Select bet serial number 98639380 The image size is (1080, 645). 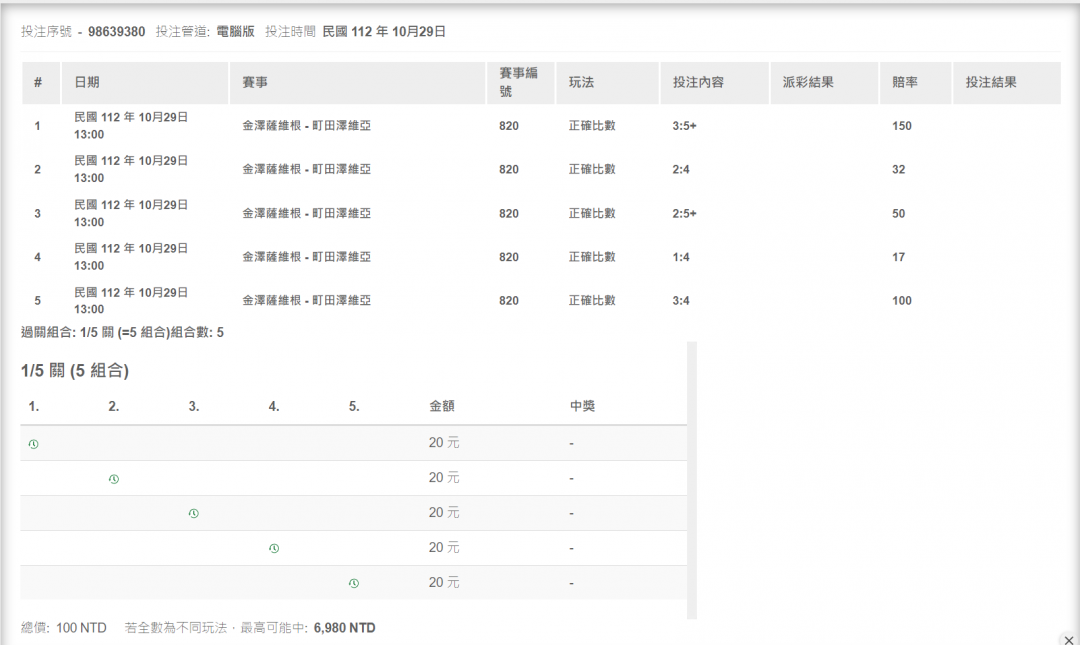pyautogui.click(x=116, y=32)
